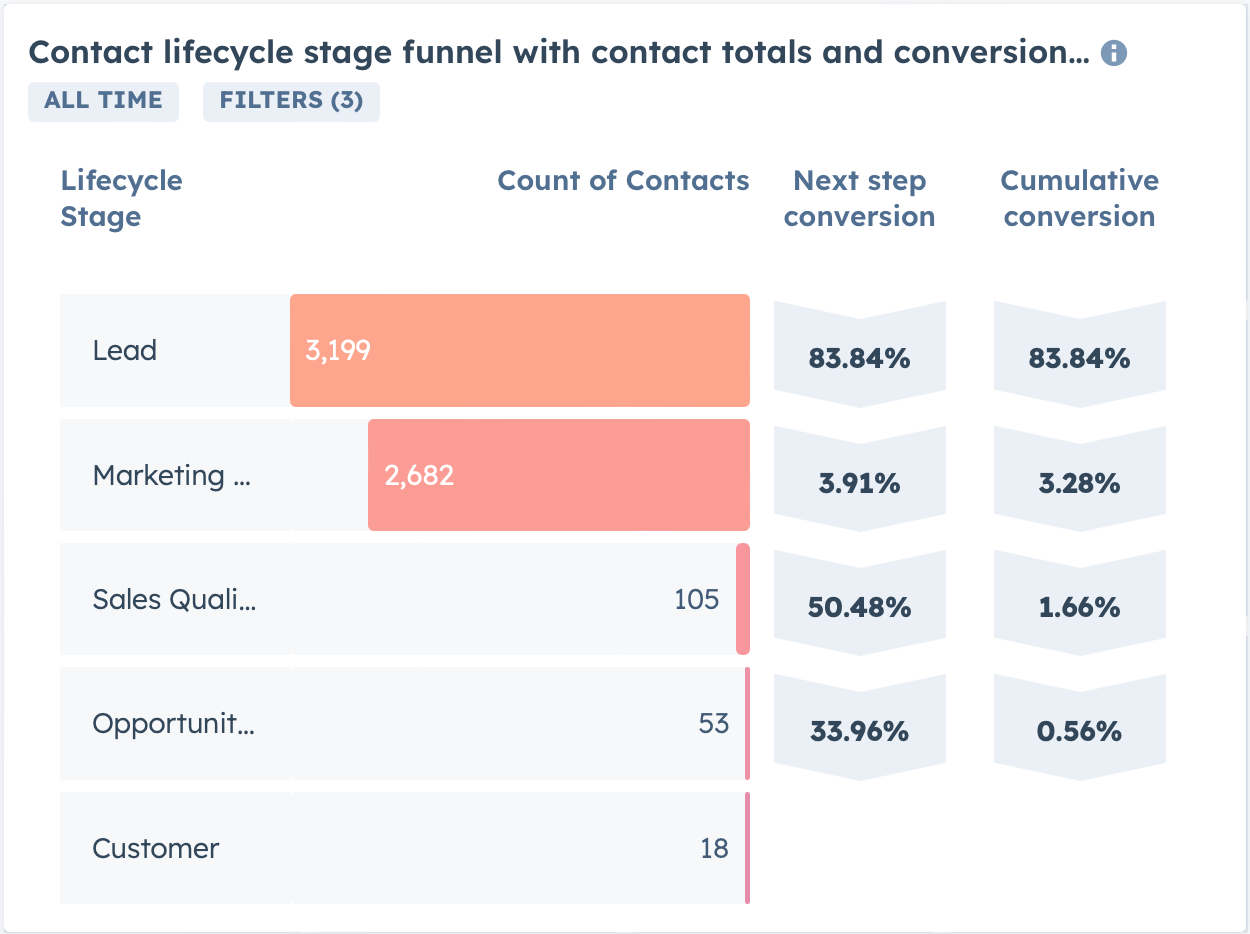The height and width of the screenshot is (934, 1250).
Task: Click the info icon beside the report title
Action: click(1115, 53)
